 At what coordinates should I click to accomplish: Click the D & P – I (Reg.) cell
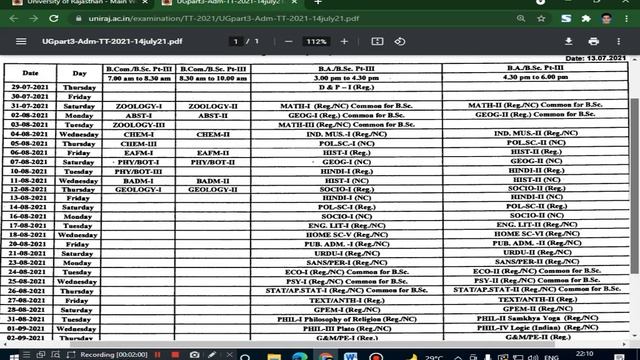(346, 87)
